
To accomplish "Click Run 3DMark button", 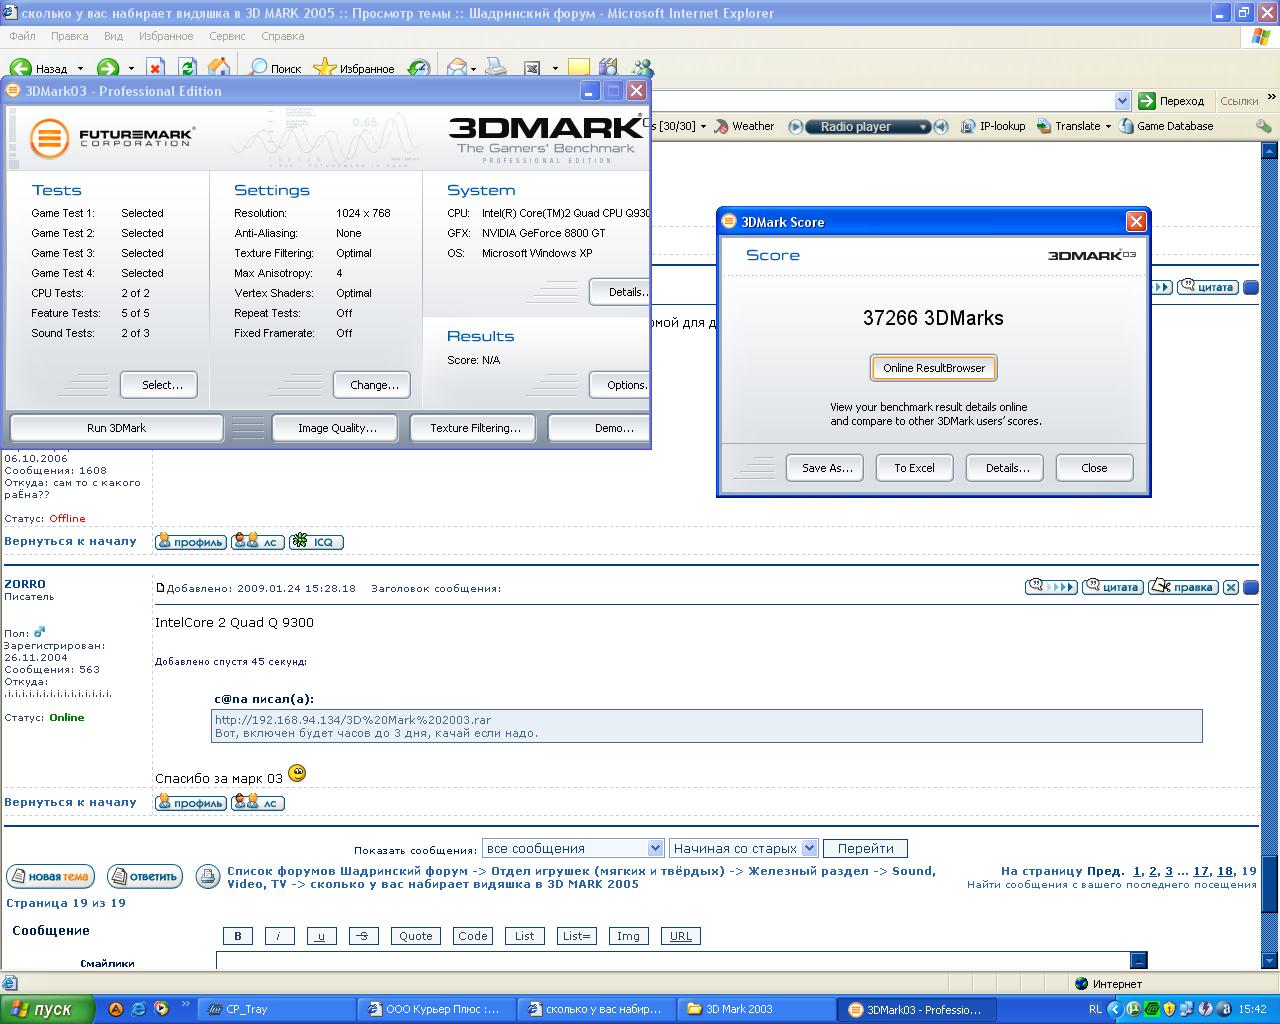I will (x=116, y=428).
